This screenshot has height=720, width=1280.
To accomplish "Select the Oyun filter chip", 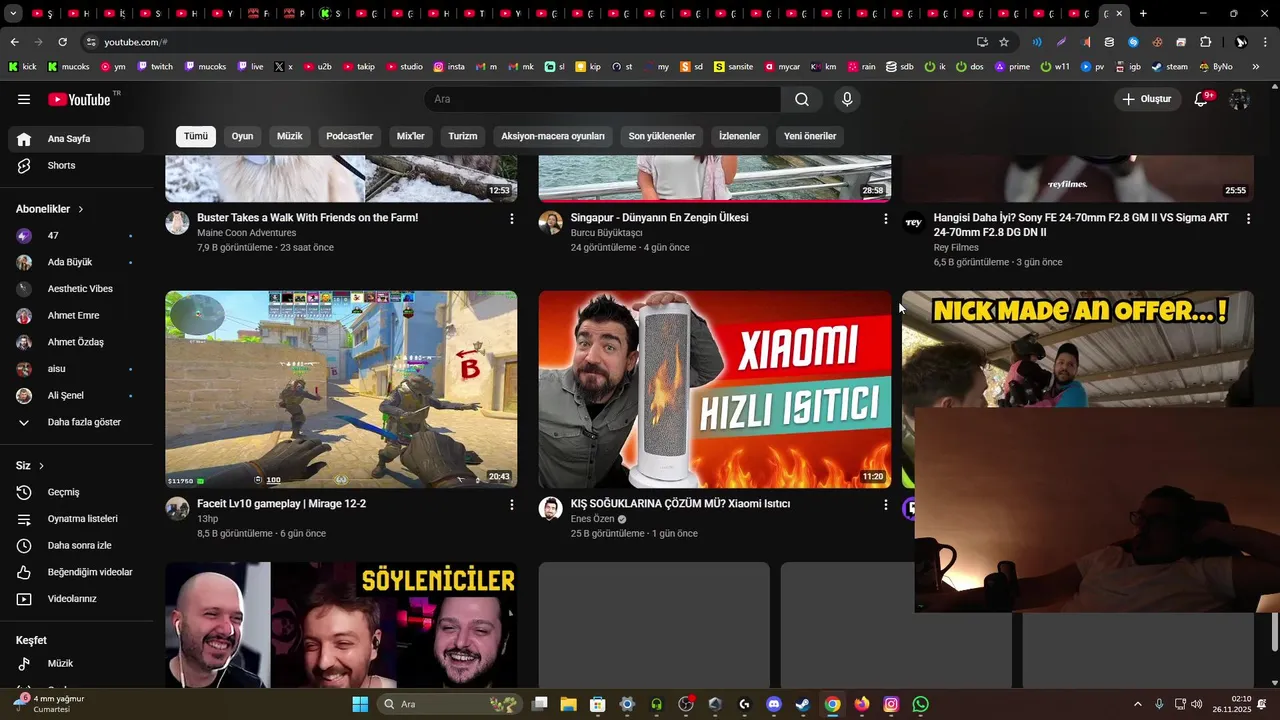I will [x=243, y=136].
